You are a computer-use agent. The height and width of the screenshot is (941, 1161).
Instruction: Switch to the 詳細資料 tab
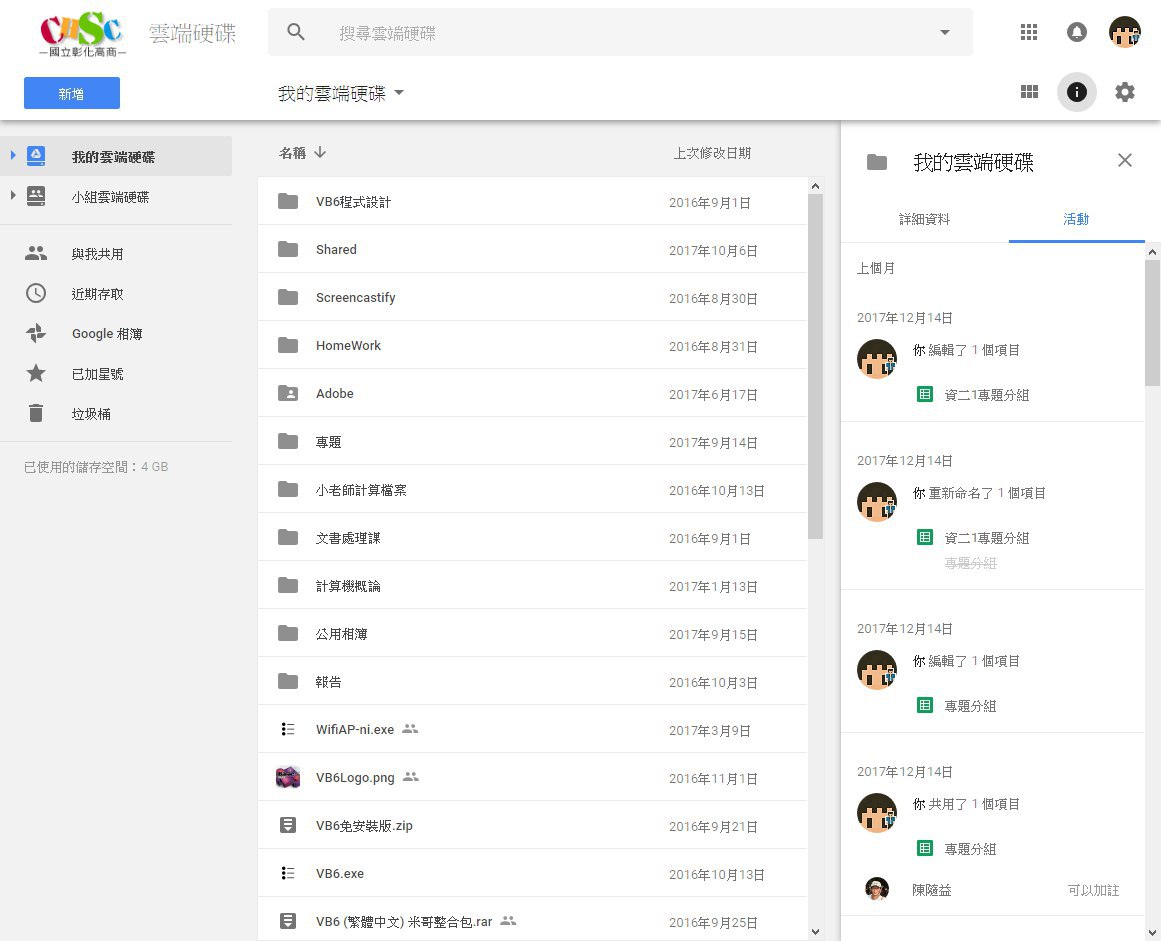924,219
